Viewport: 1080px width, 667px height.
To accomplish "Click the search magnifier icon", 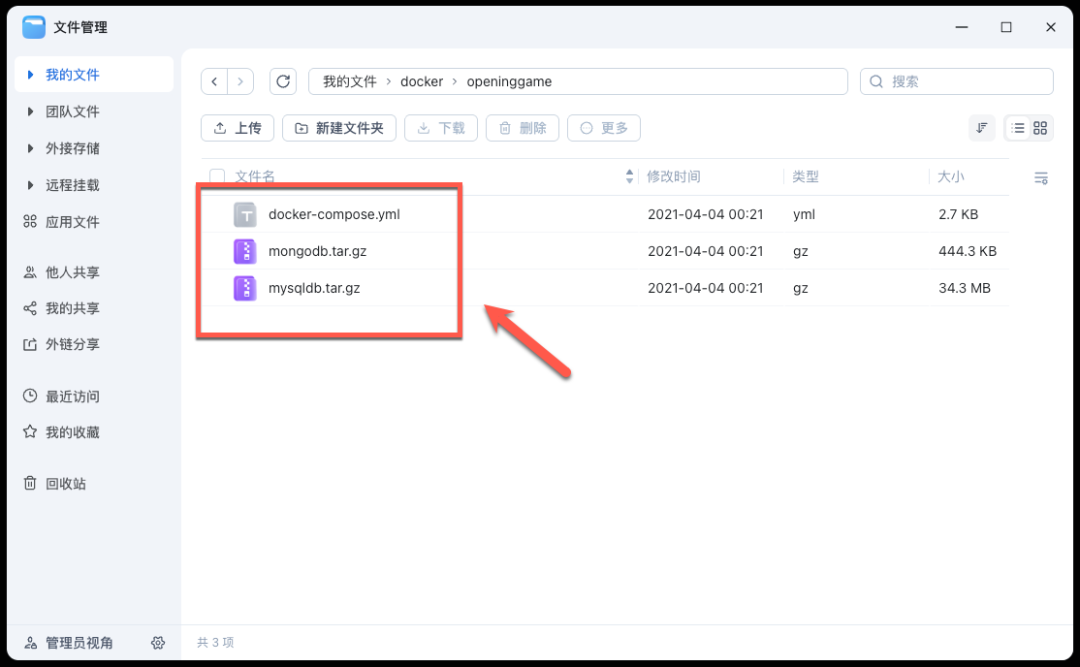I will point(877,81).
